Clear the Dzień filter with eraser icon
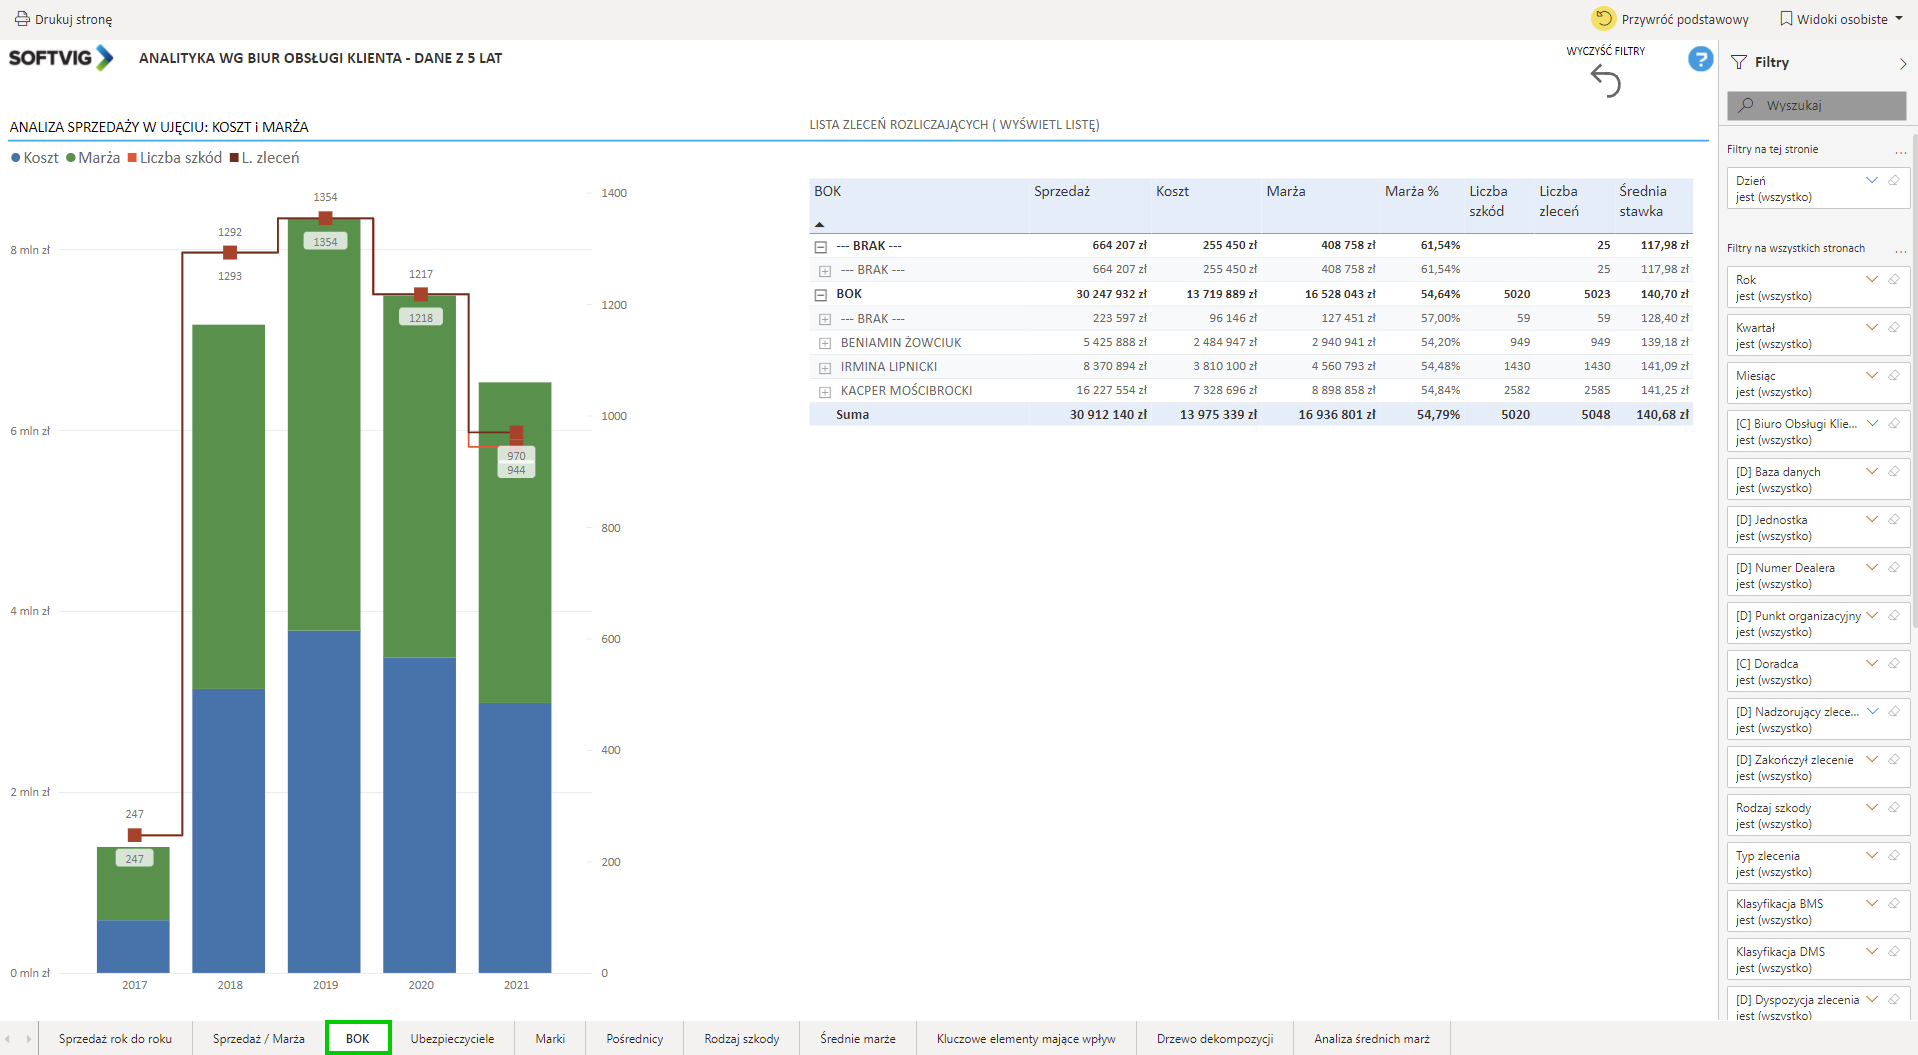 [1893, 181]
